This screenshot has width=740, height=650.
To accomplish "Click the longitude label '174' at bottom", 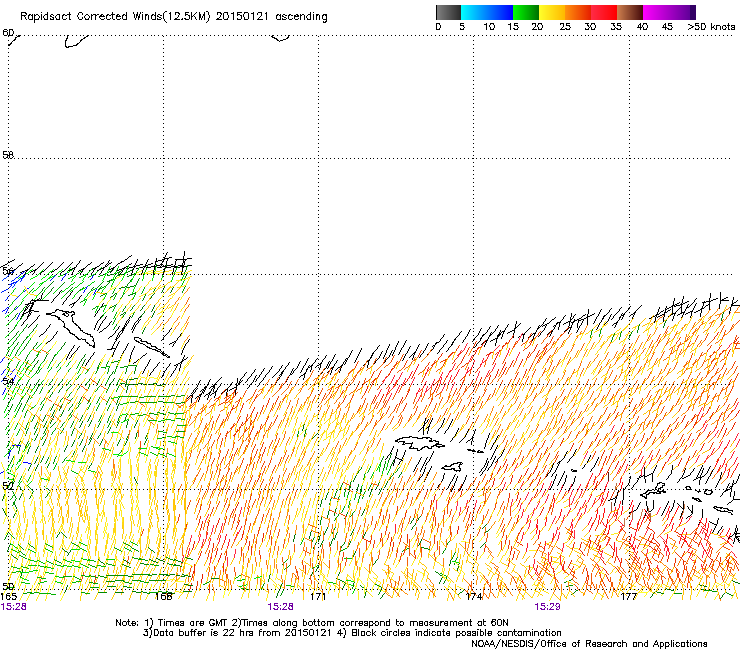I will point(474,596).
